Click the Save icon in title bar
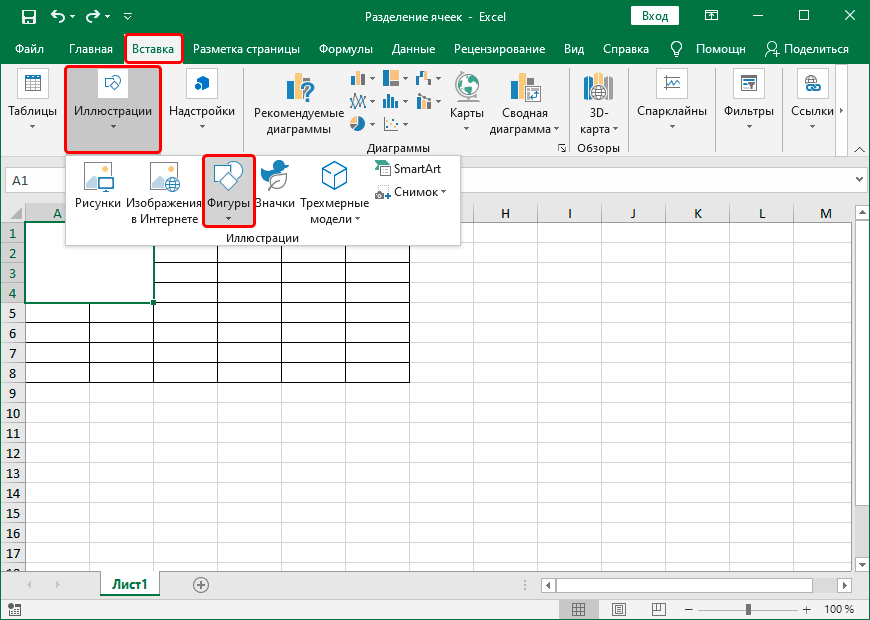870x620 pixels. 28,17
